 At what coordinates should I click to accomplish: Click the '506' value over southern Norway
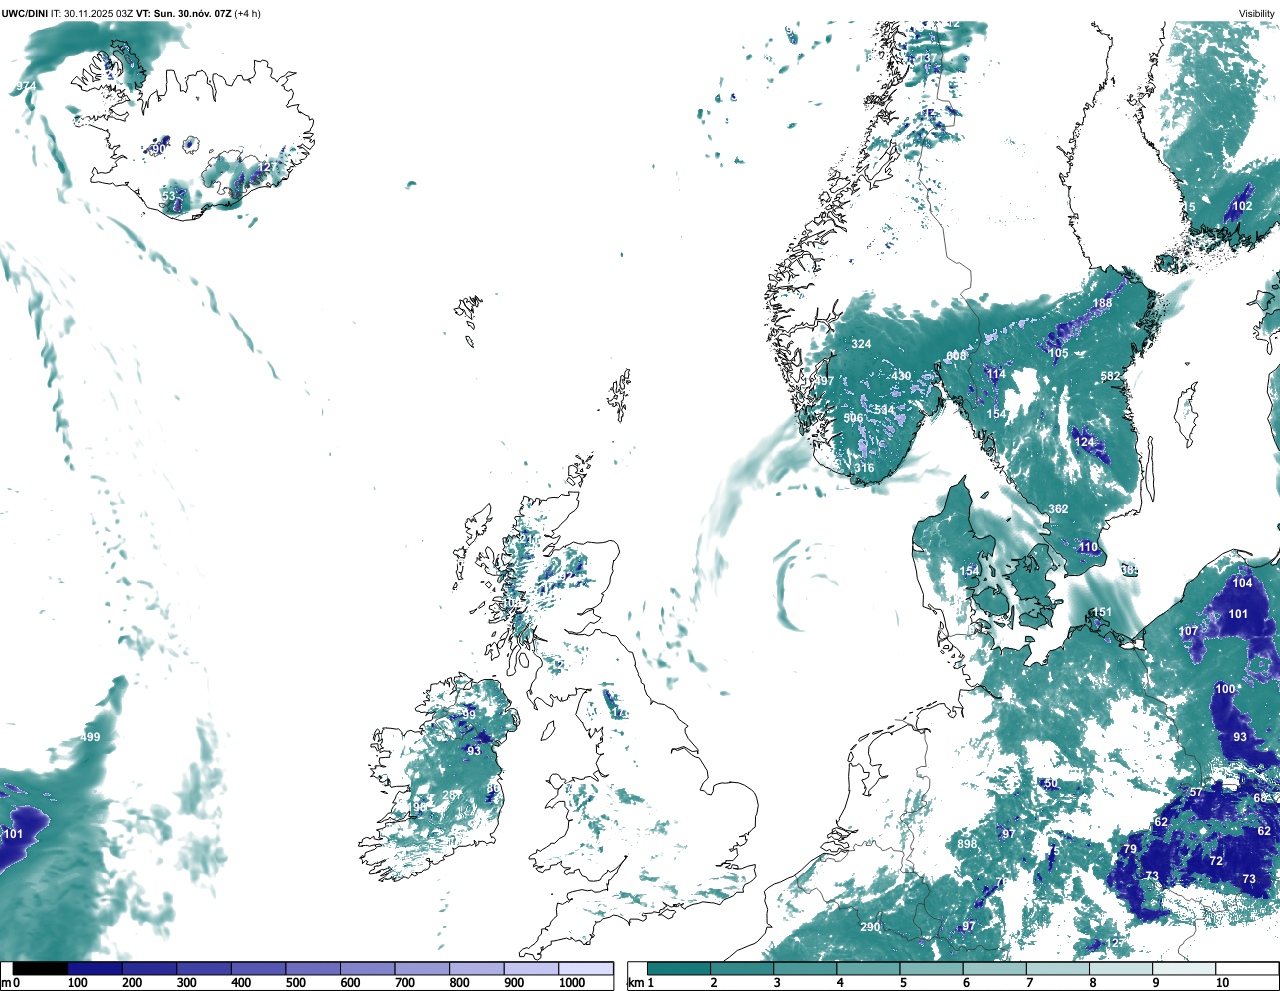coord(853,419)
